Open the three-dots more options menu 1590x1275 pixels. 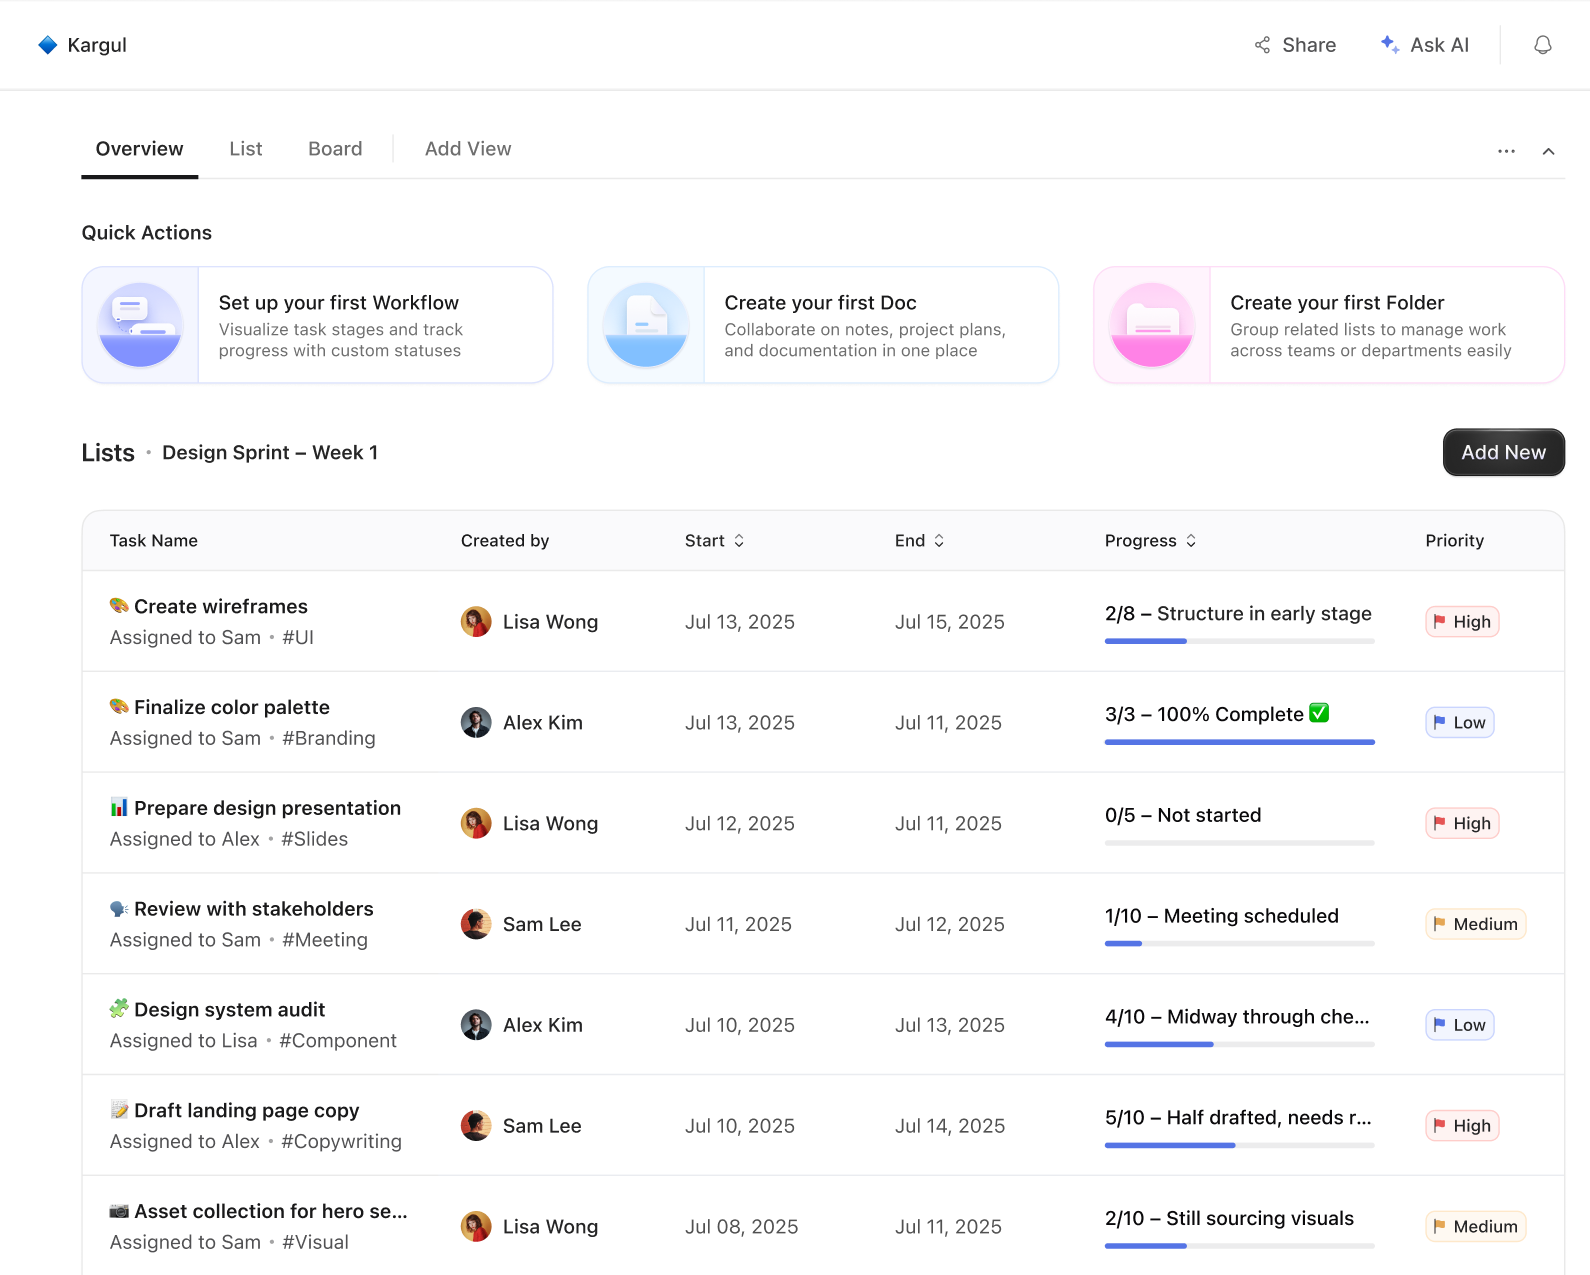[x=1506, y=151]
